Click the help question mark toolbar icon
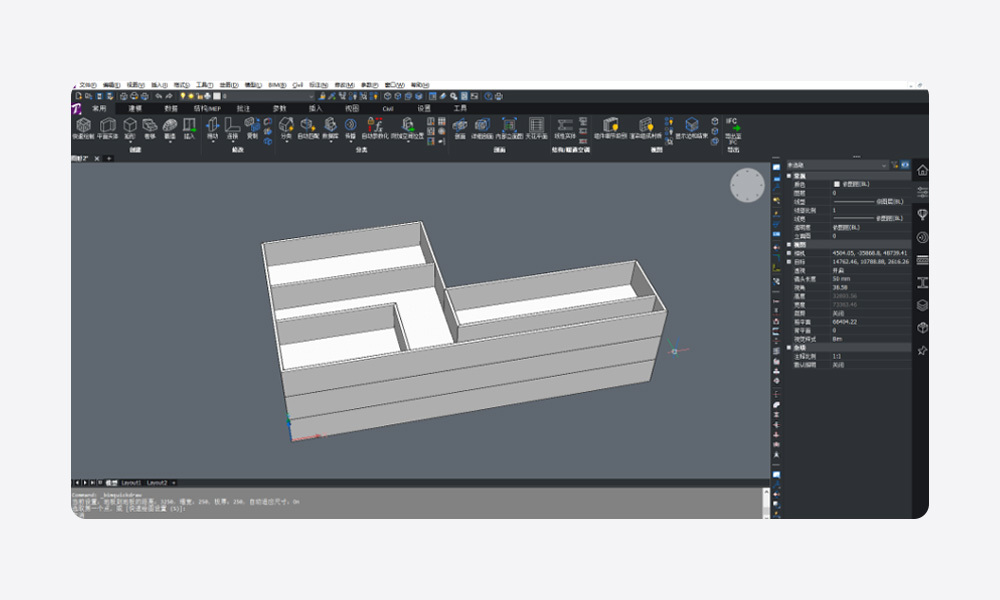 tap(489, 96)
